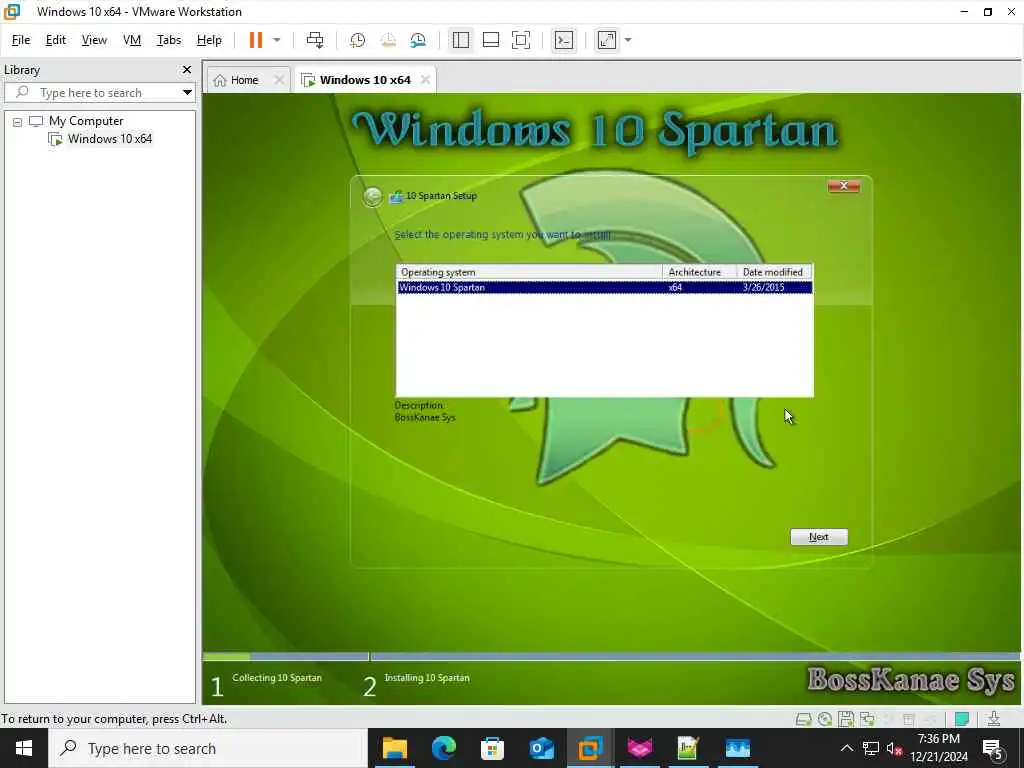Open the Help menu
Image resolution: width=1024 pixels, height=768 pixels.
[209, 40]
